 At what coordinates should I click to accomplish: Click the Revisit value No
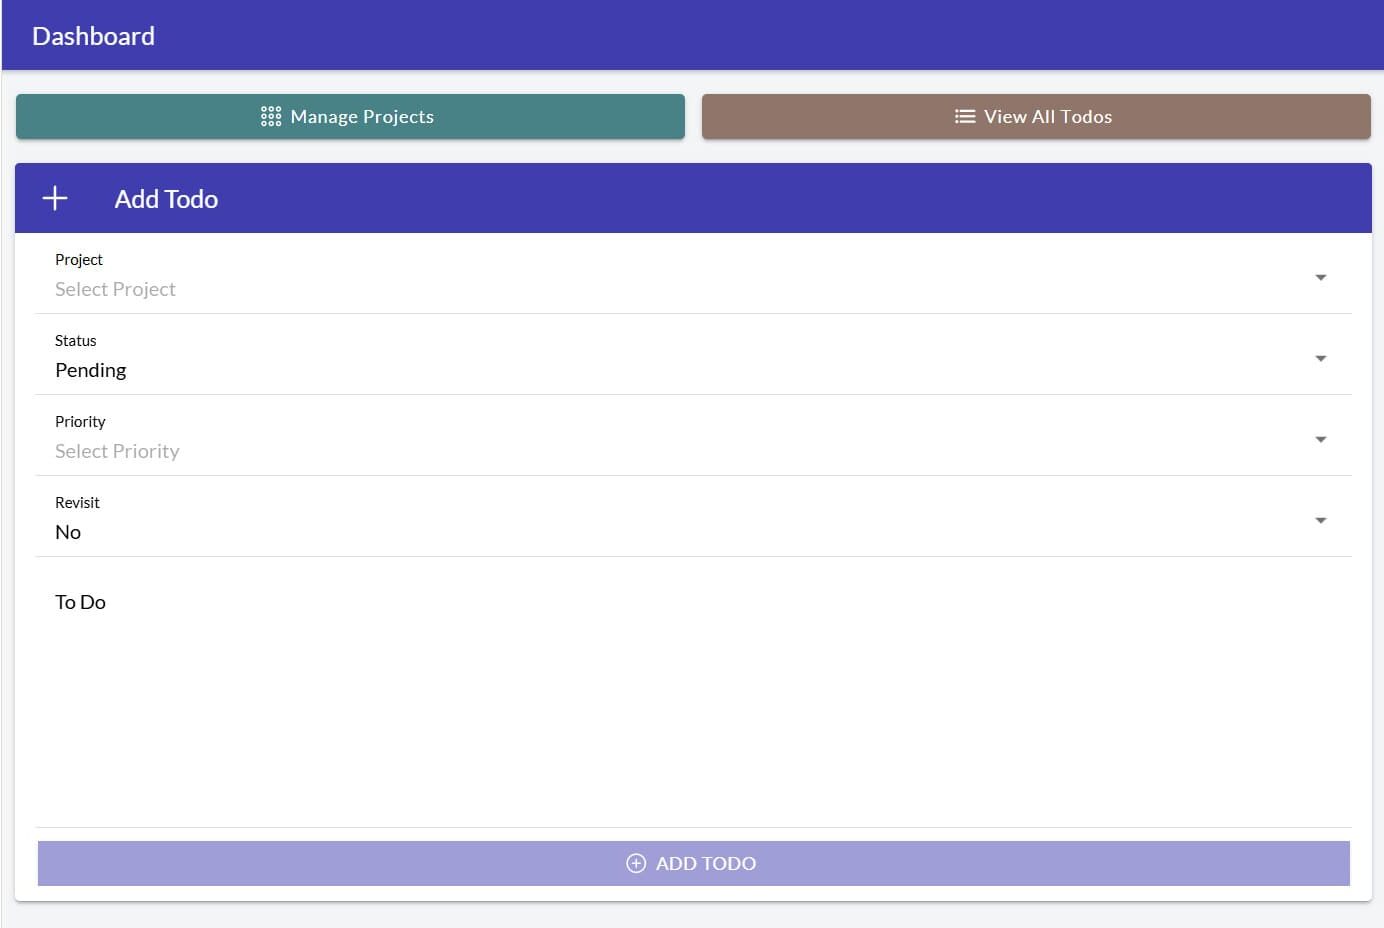(x=68, y=533)
